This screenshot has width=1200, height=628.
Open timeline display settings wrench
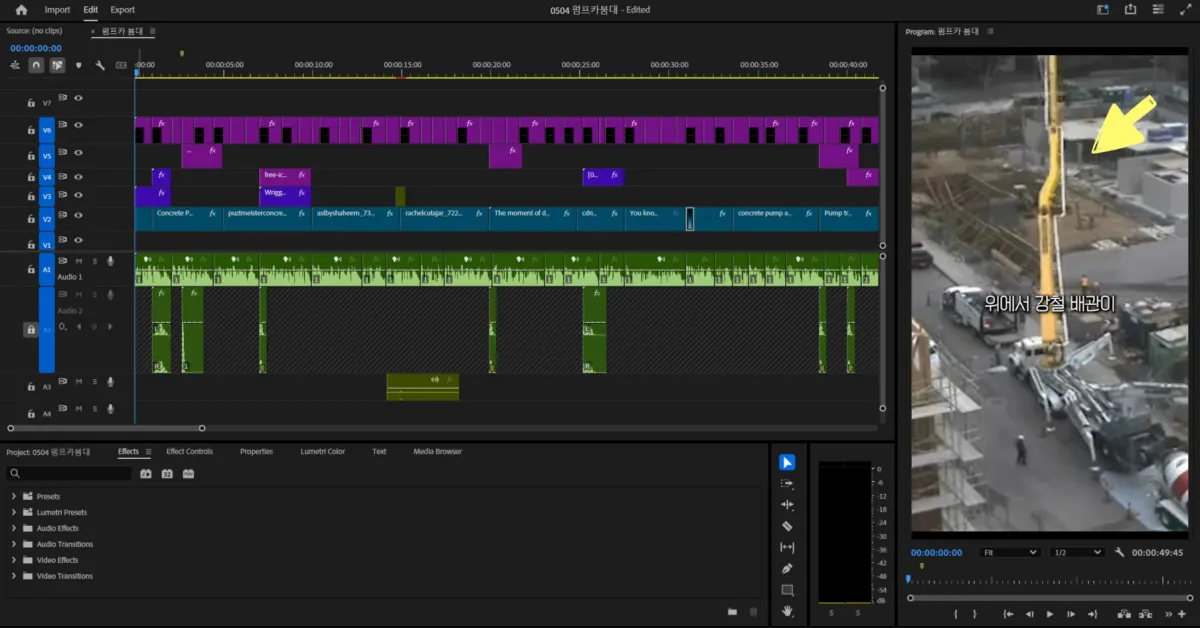point(100,65)
